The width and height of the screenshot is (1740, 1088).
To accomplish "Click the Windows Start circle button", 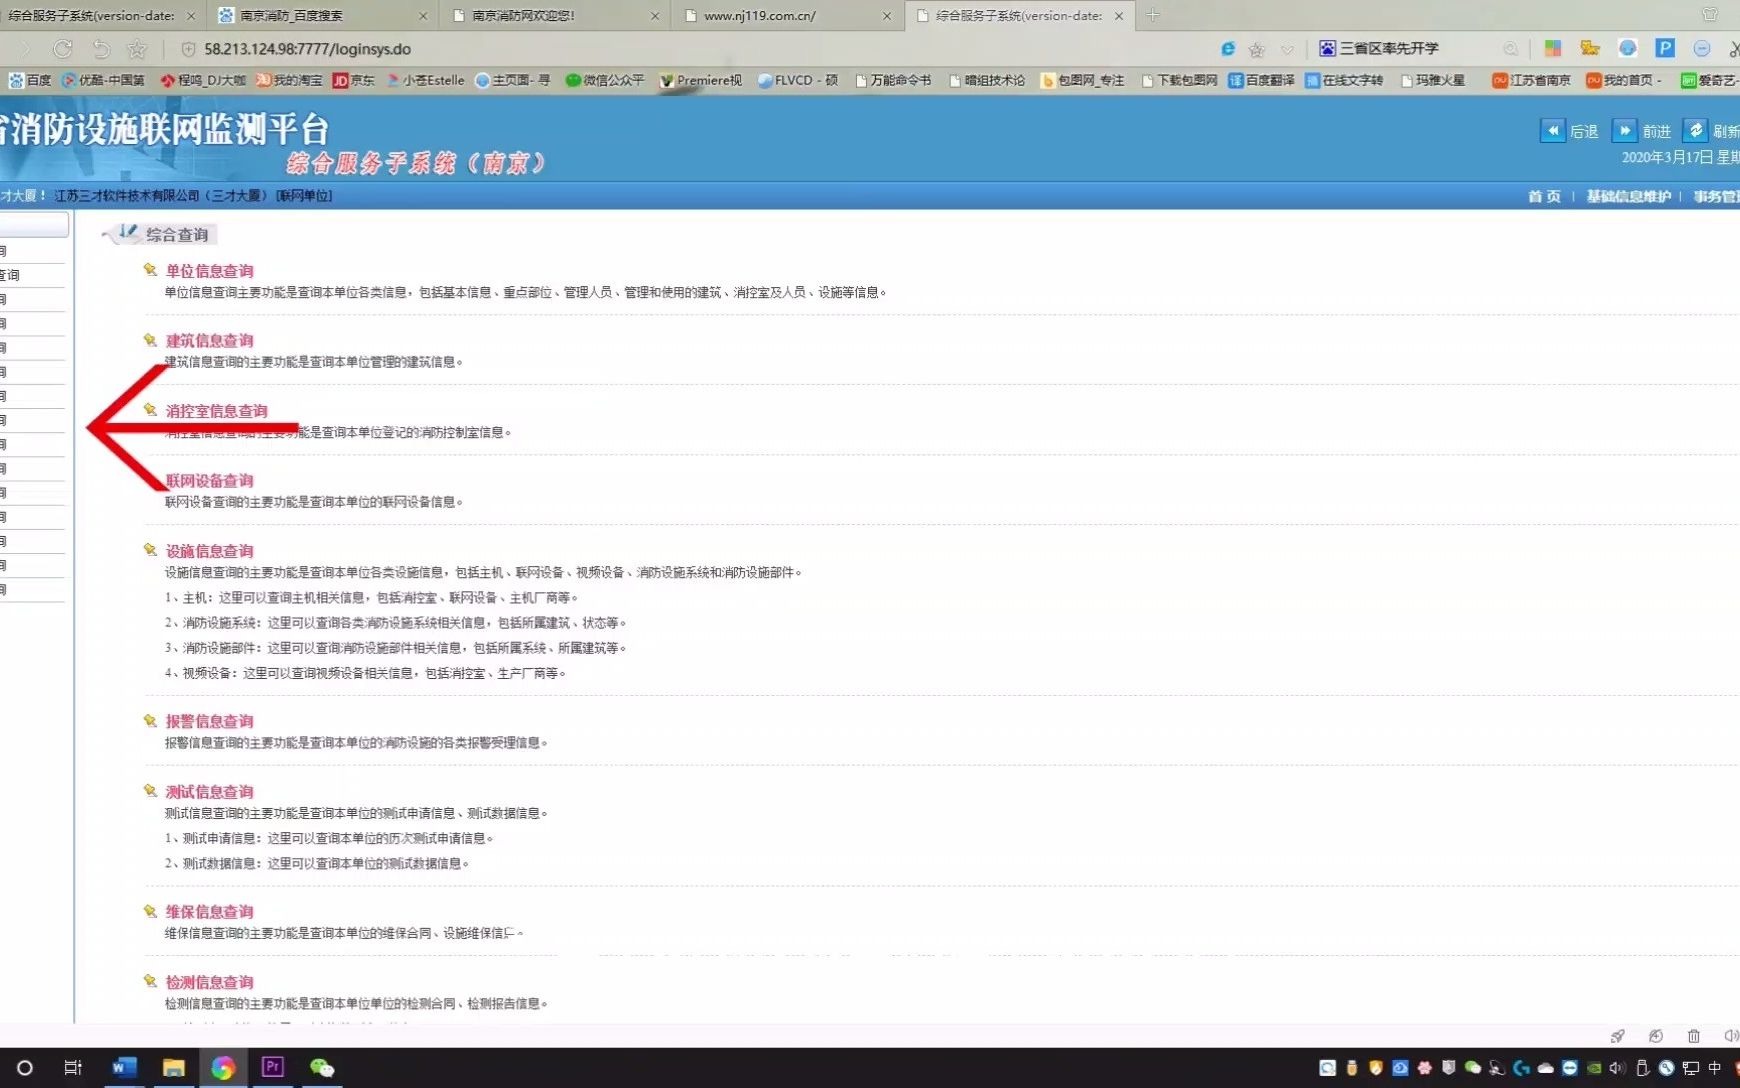I will [x=25, y=1067].
